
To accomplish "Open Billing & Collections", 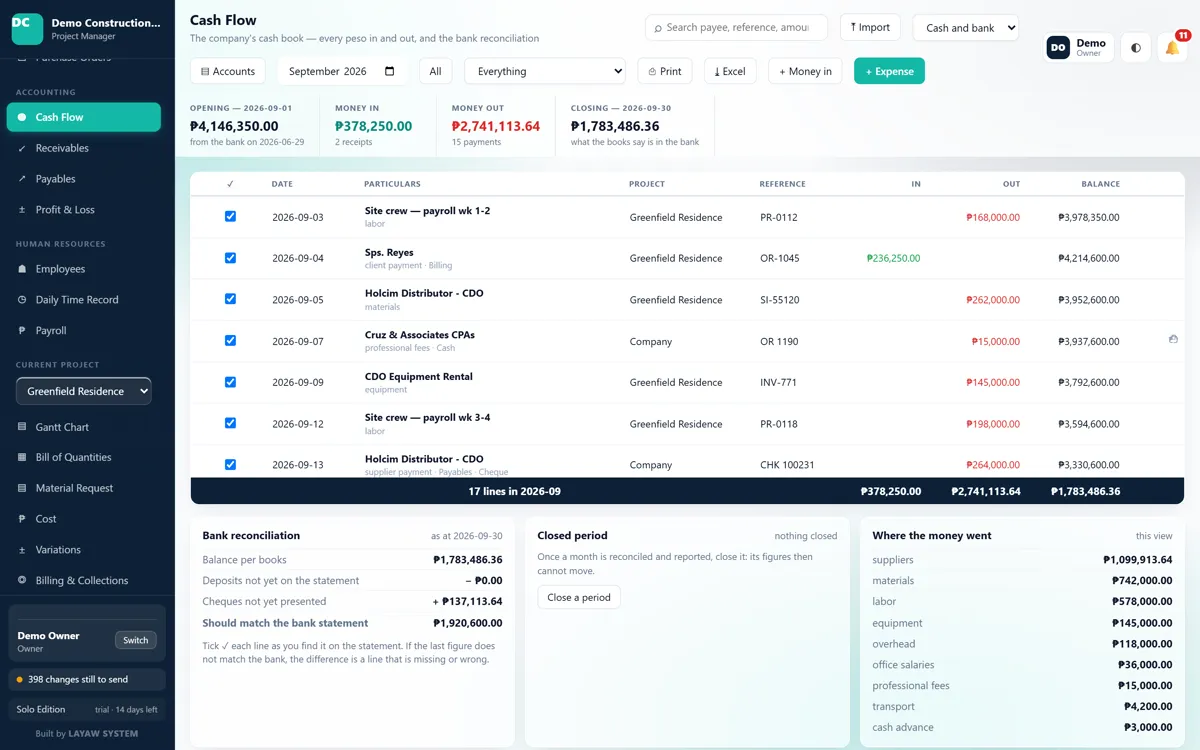I will (x=84, y=580).
